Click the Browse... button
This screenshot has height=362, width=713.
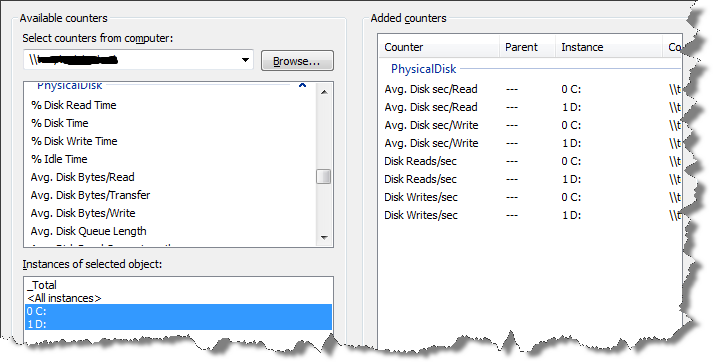point(297,61)
